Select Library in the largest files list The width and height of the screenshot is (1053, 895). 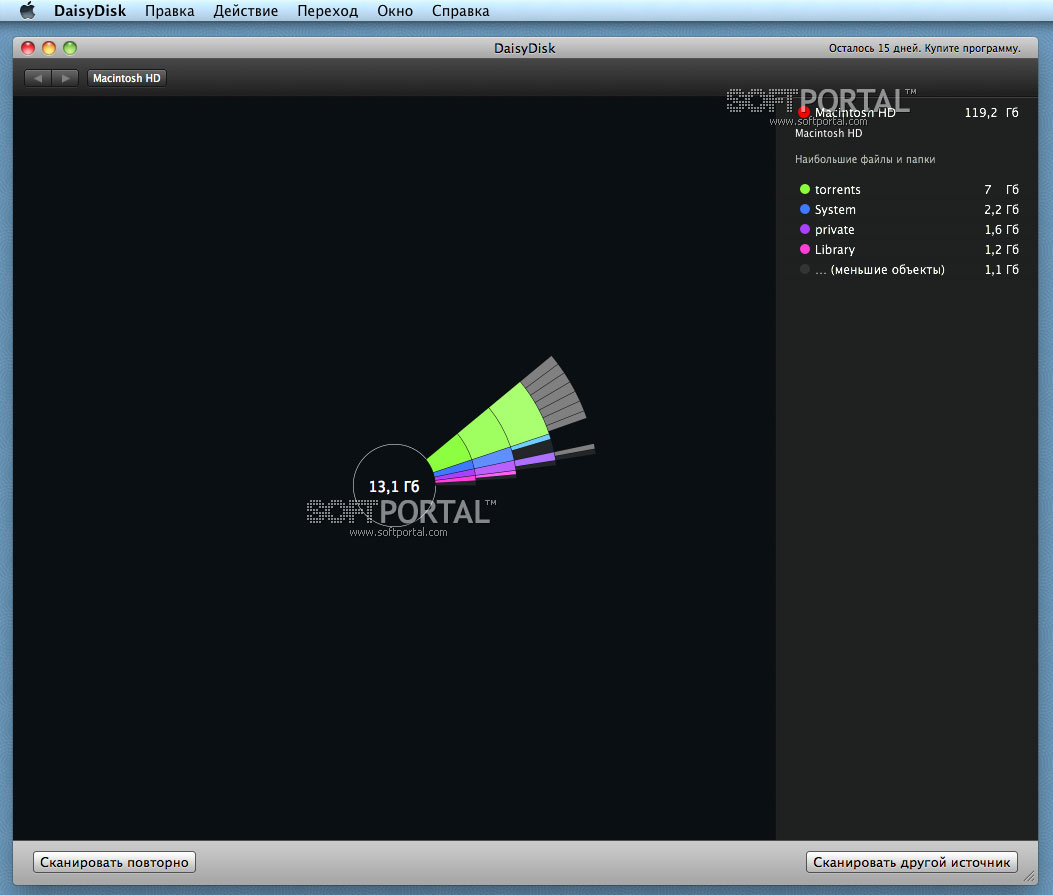909,249
